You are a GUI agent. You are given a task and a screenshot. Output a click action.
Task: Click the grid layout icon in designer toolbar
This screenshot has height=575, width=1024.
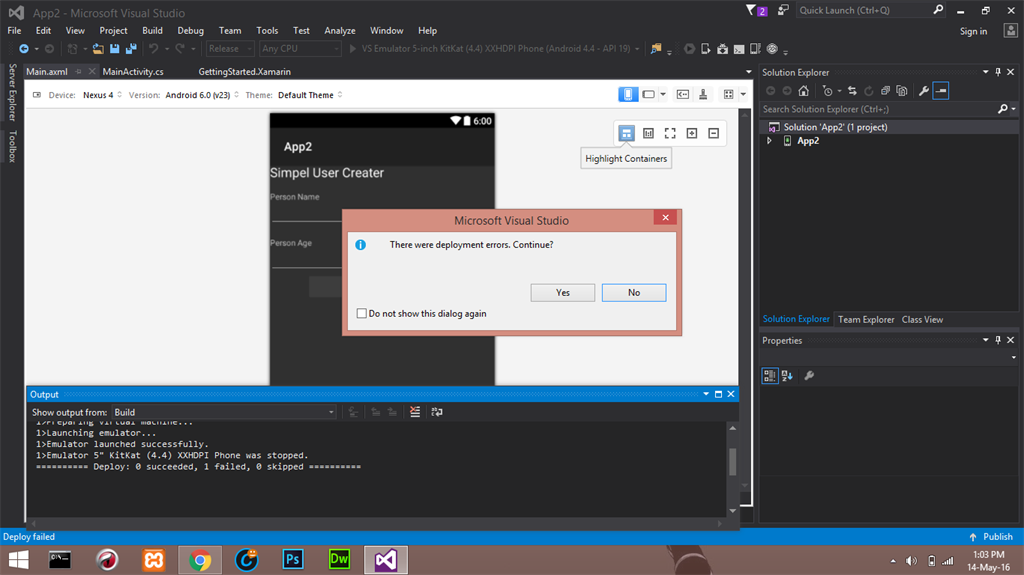click(728, 95)
